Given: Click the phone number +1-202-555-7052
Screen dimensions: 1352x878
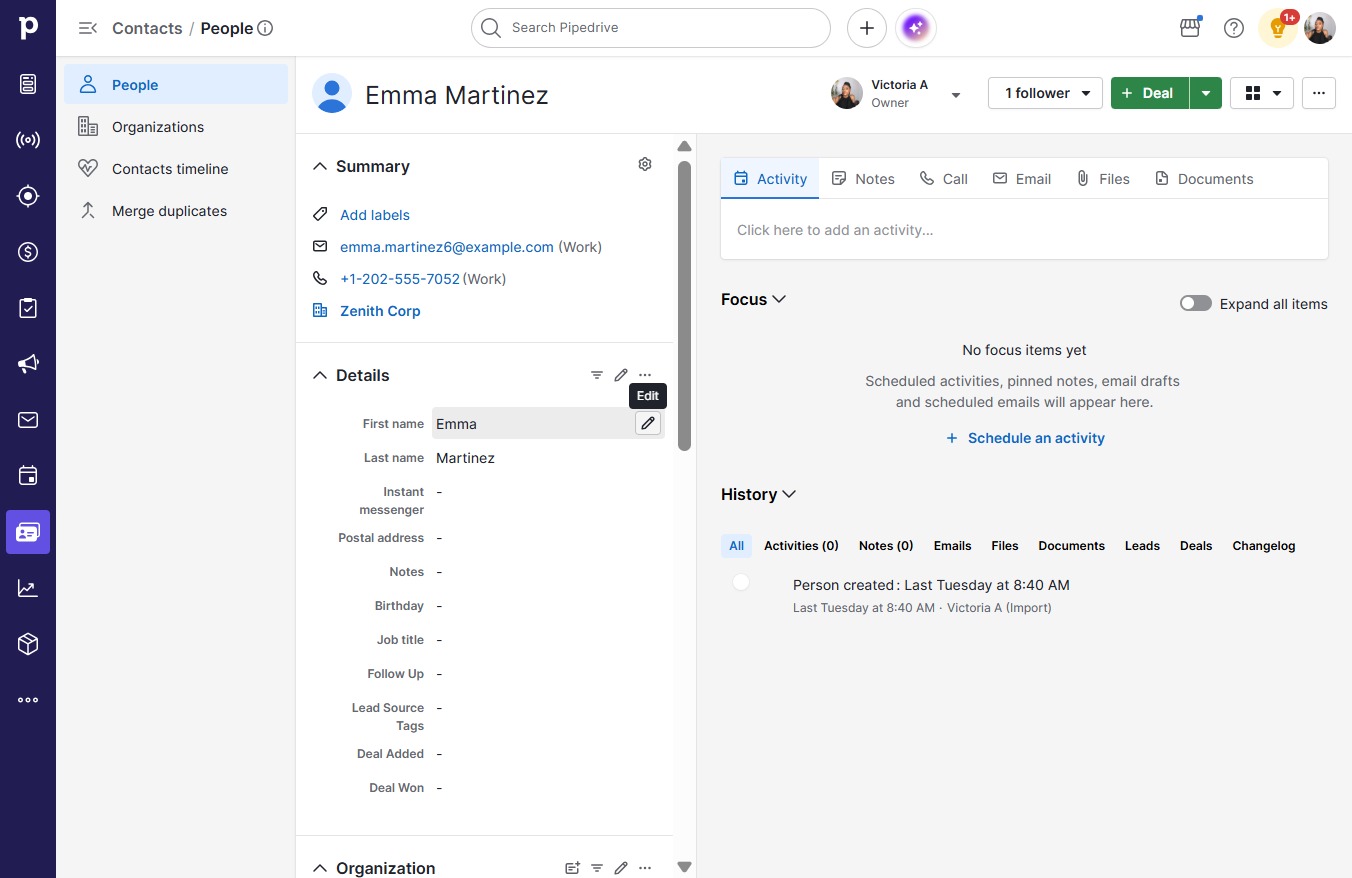Looking at the screenshot, I should click(400, 279).
